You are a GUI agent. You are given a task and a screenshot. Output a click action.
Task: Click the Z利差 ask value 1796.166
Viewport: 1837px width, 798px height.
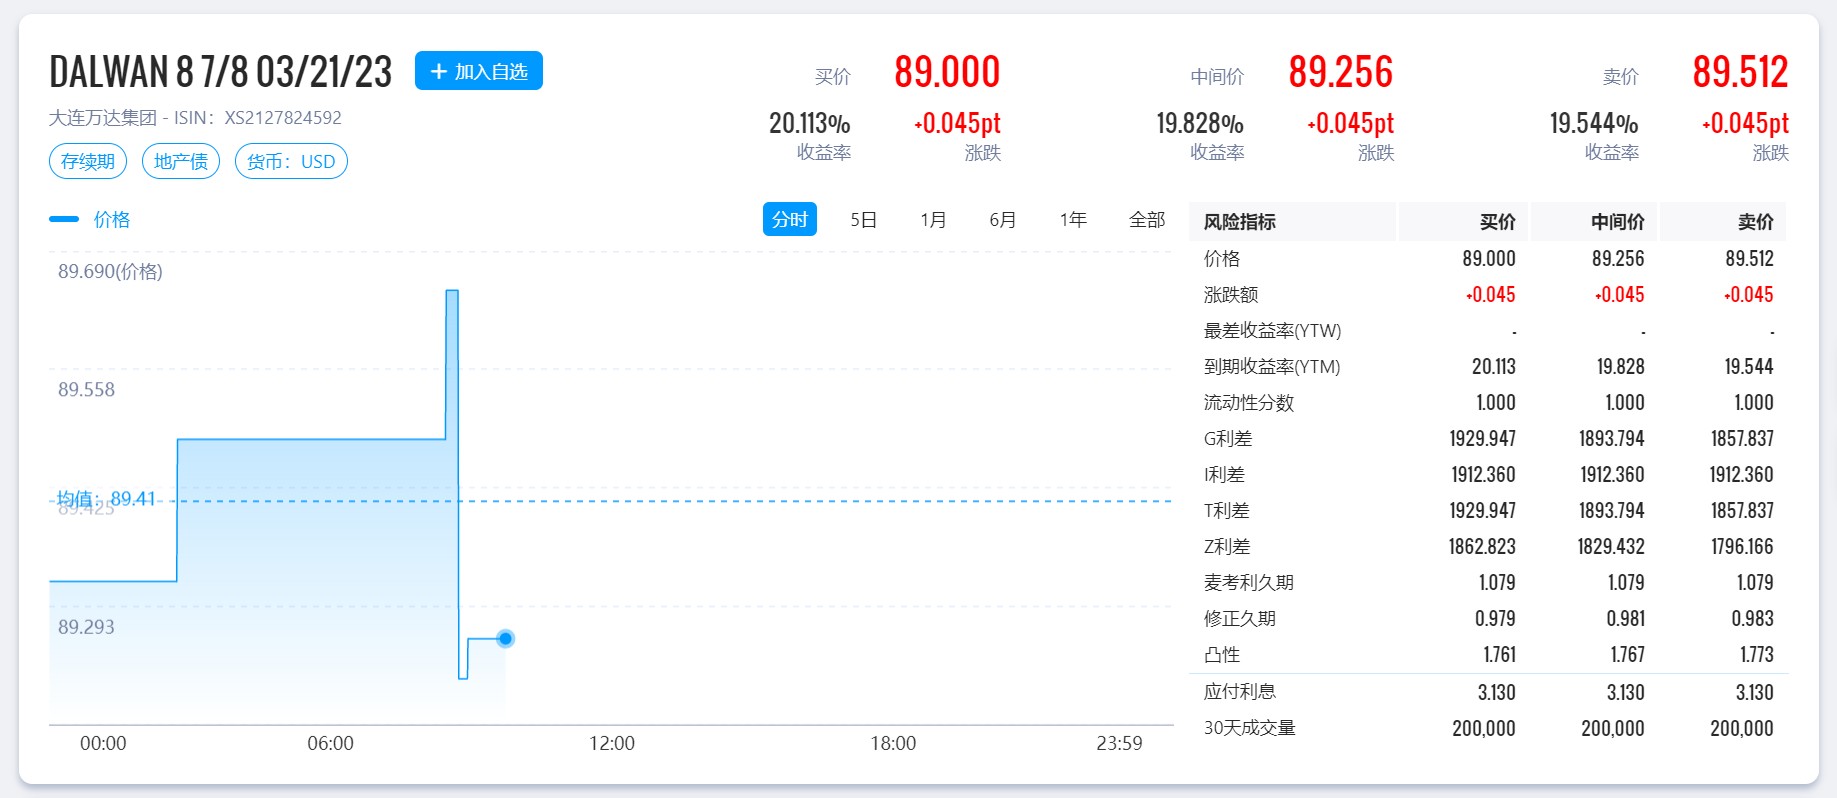[x=1742, y=547]
